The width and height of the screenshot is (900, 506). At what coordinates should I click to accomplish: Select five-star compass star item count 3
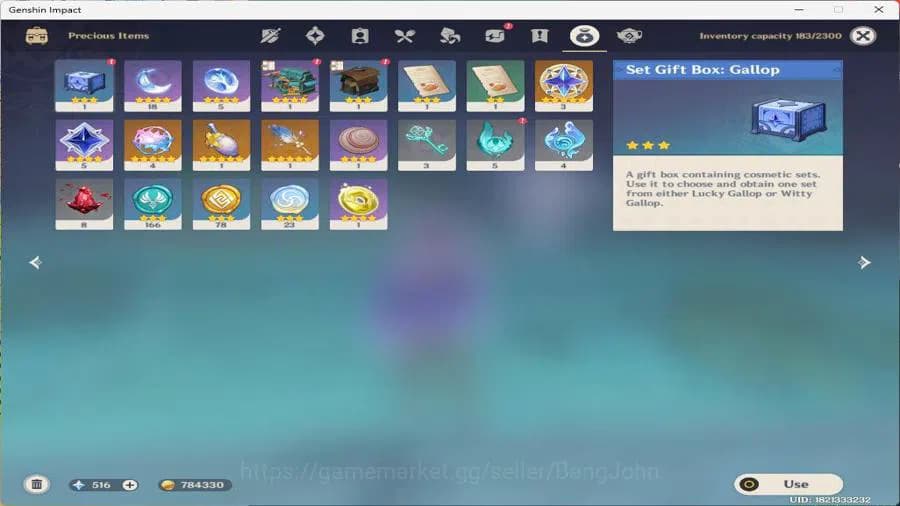(564, 85)
